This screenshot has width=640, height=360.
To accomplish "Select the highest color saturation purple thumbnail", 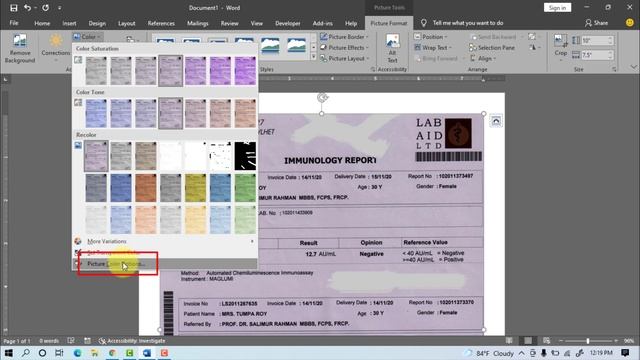I will (x=245, y=71).
